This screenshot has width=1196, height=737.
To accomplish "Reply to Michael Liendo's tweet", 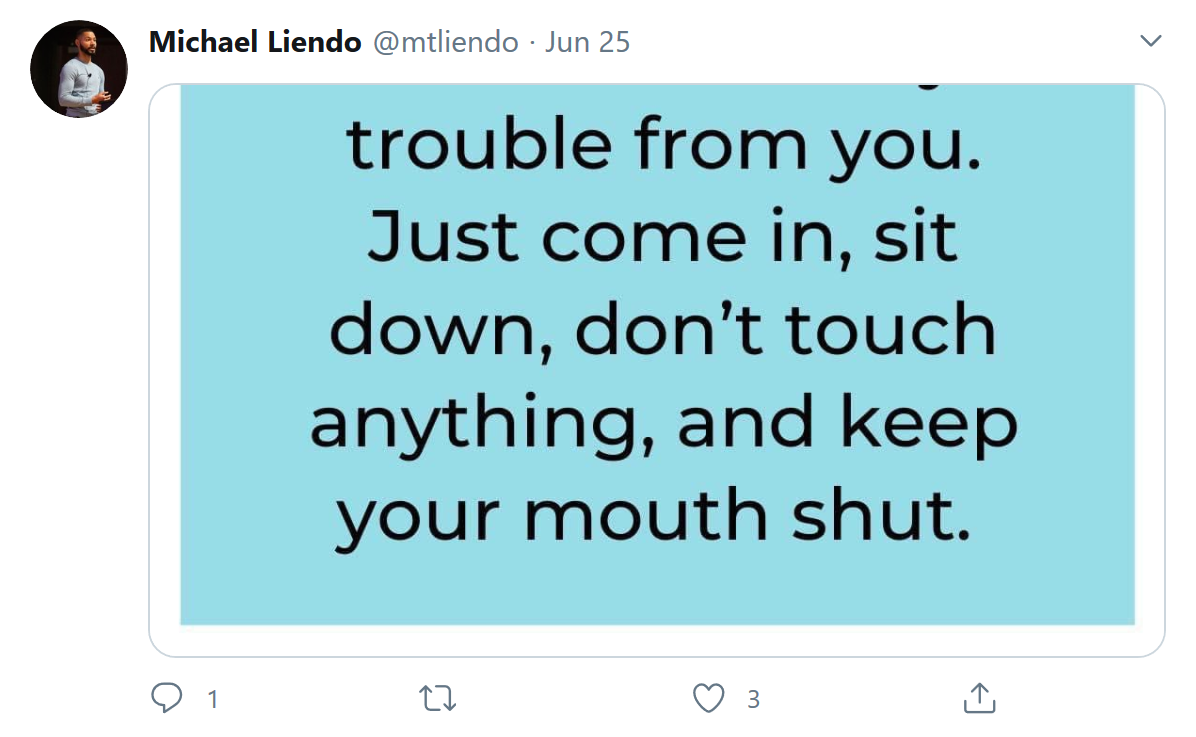I will pos(166,697).
